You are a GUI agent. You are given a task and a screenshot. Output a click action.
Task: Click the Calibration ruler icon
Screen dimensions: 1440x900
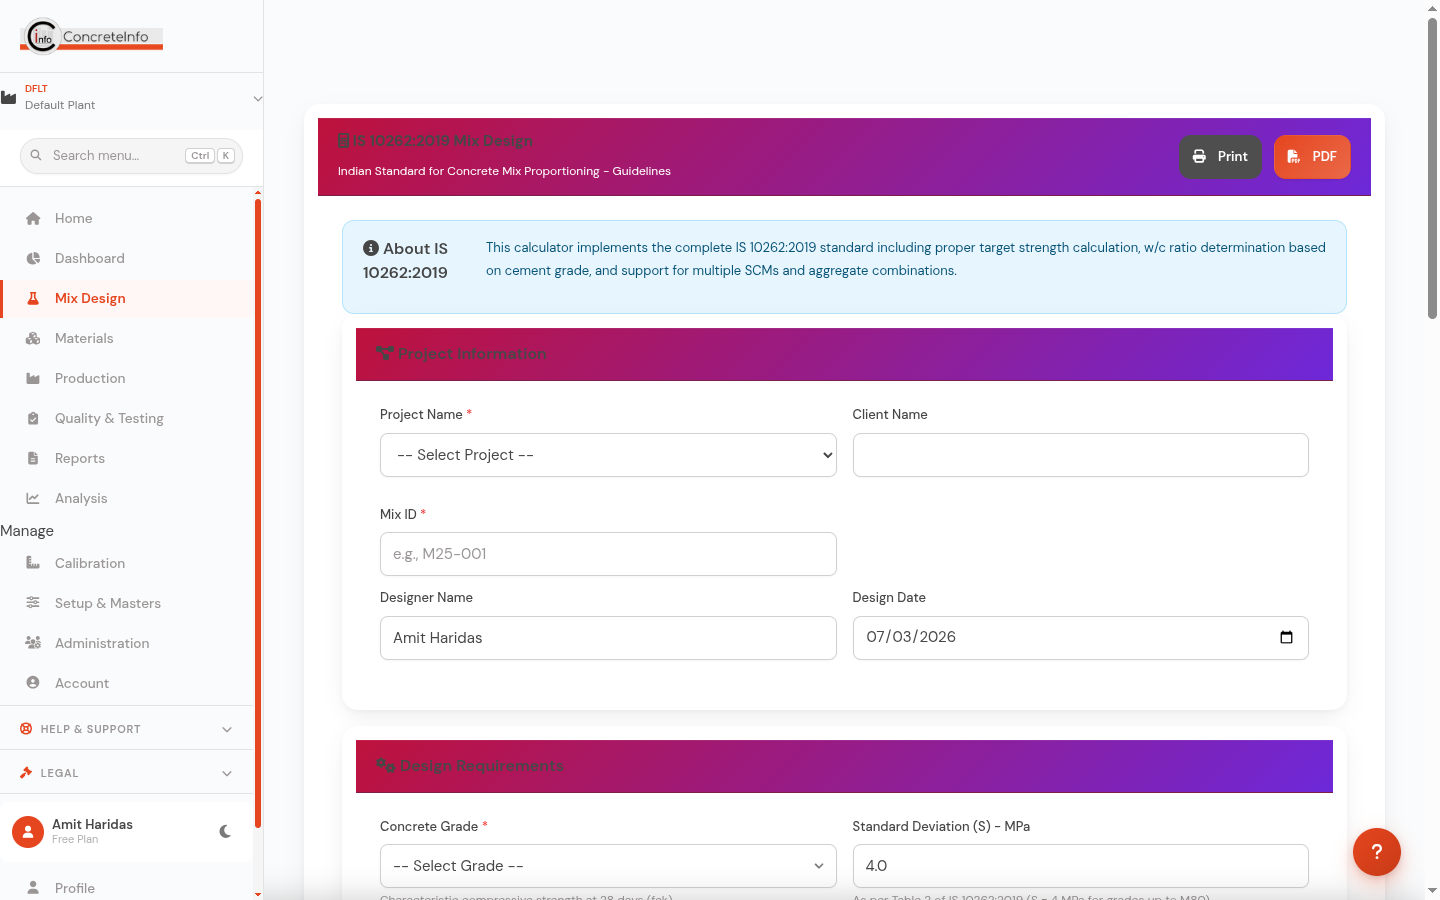click(x=33, y=563)
